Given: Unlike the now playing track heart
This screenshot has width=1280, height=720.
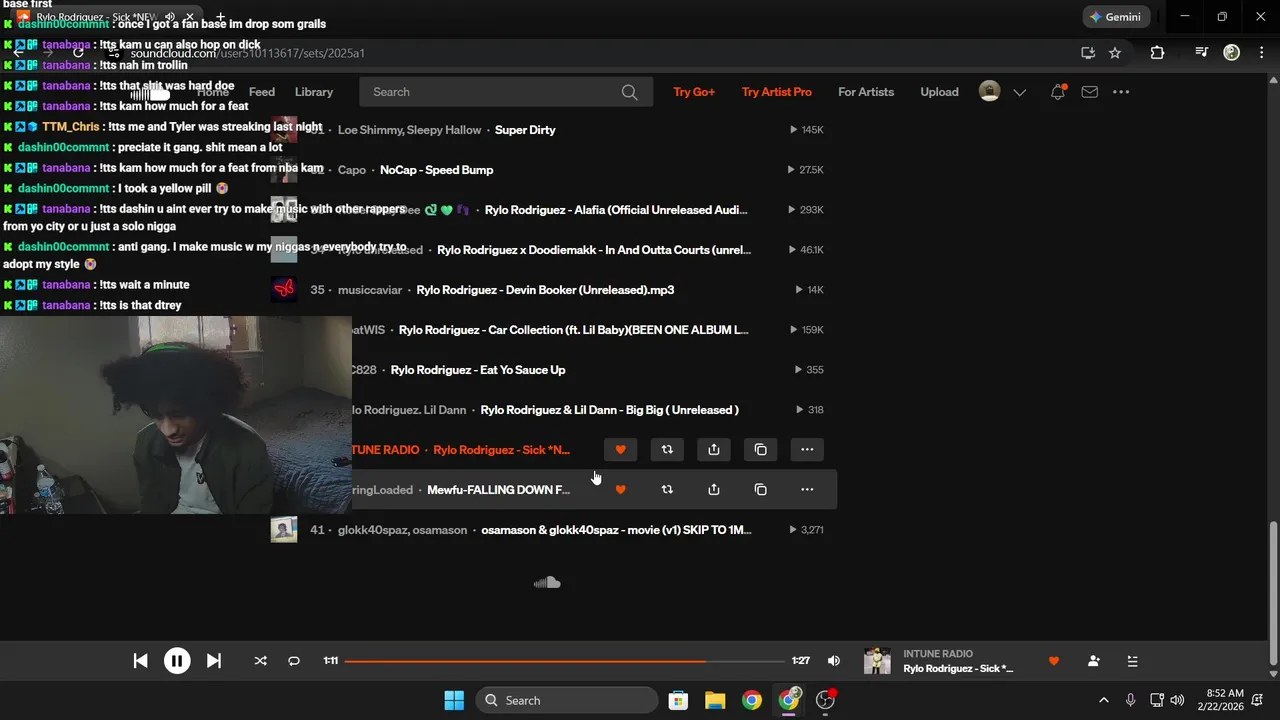Looking at the screenshot, I should pyautogui.click(x=1054, y=661).
